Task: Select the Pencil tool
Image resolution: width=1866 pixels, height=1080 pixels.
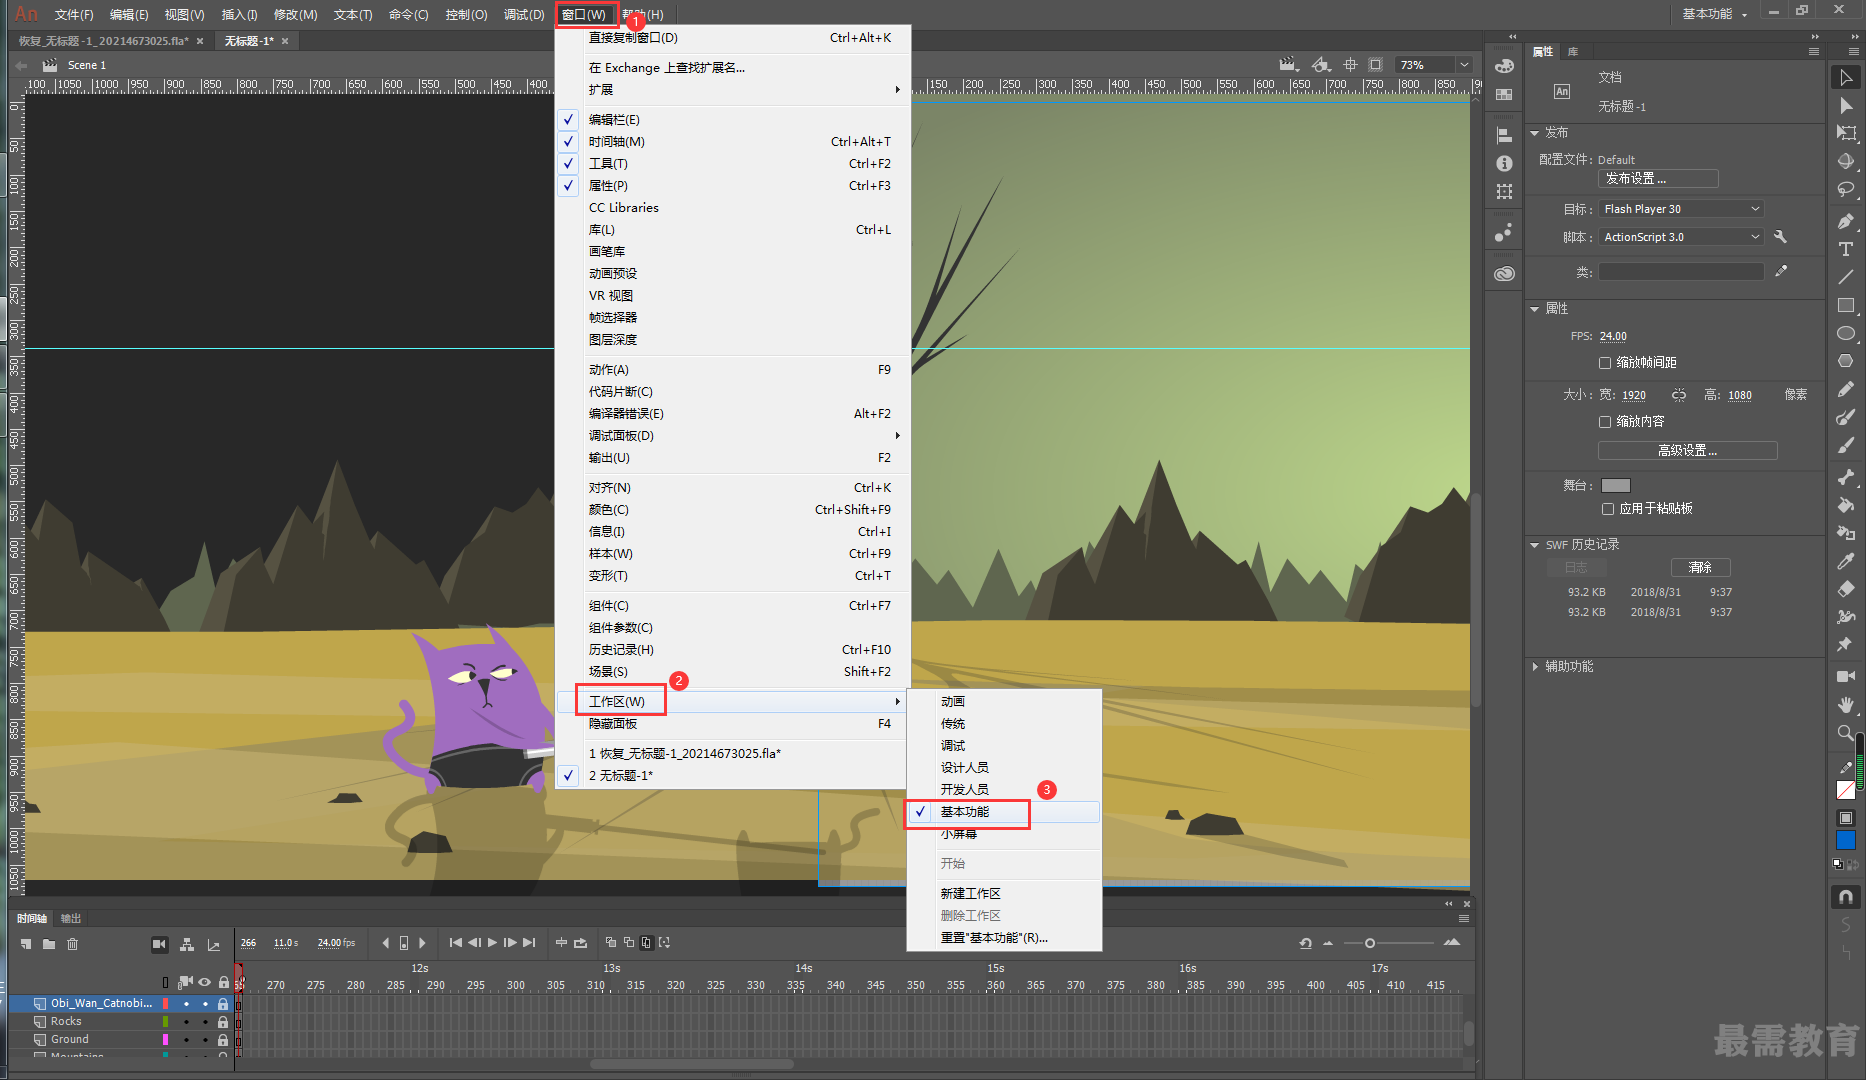Action: (1846, 389)
